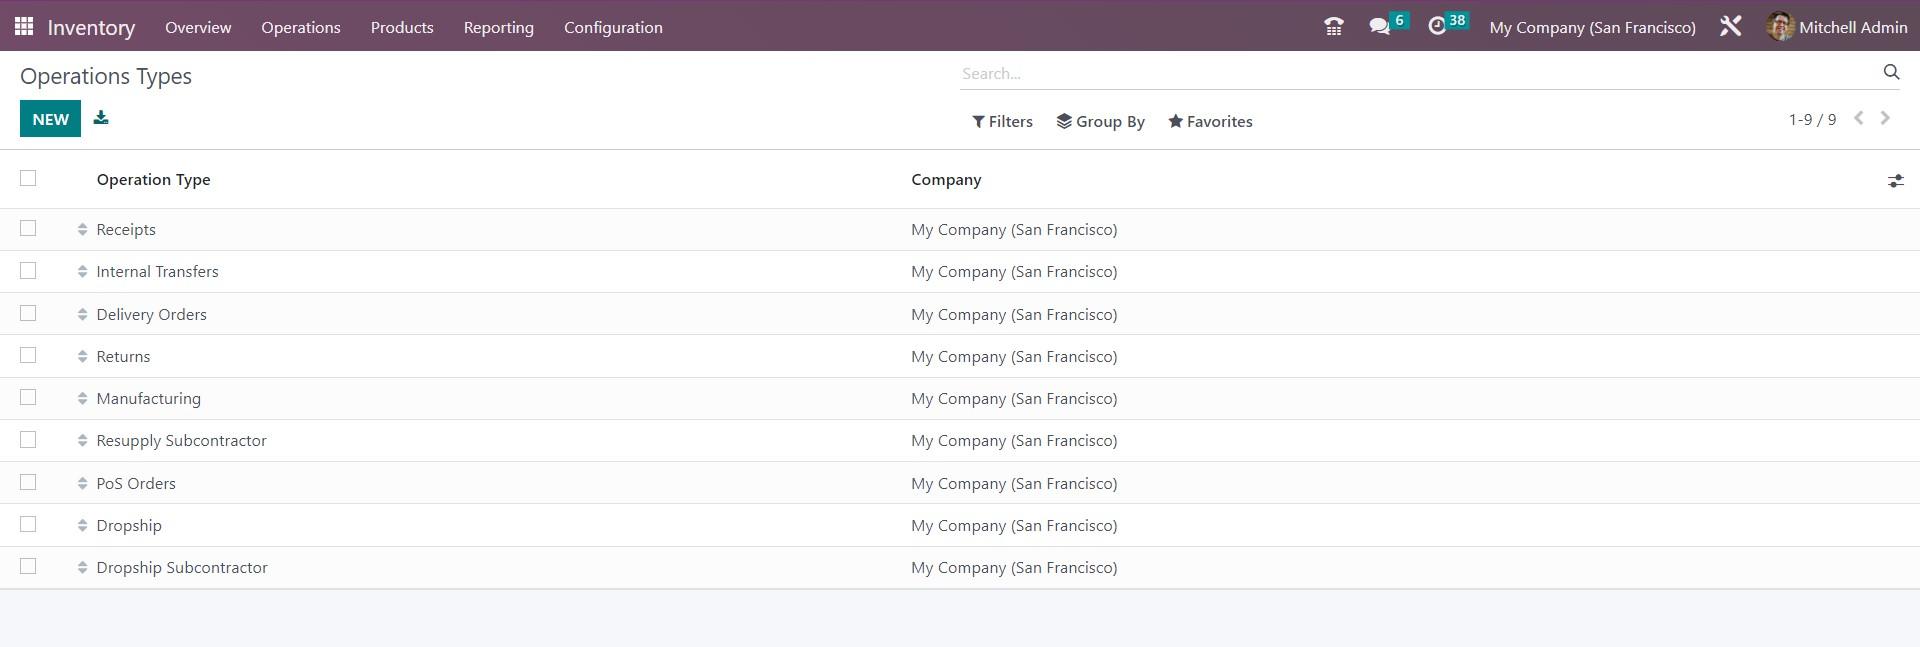Sort by Operation Type column header

point(153,180)
